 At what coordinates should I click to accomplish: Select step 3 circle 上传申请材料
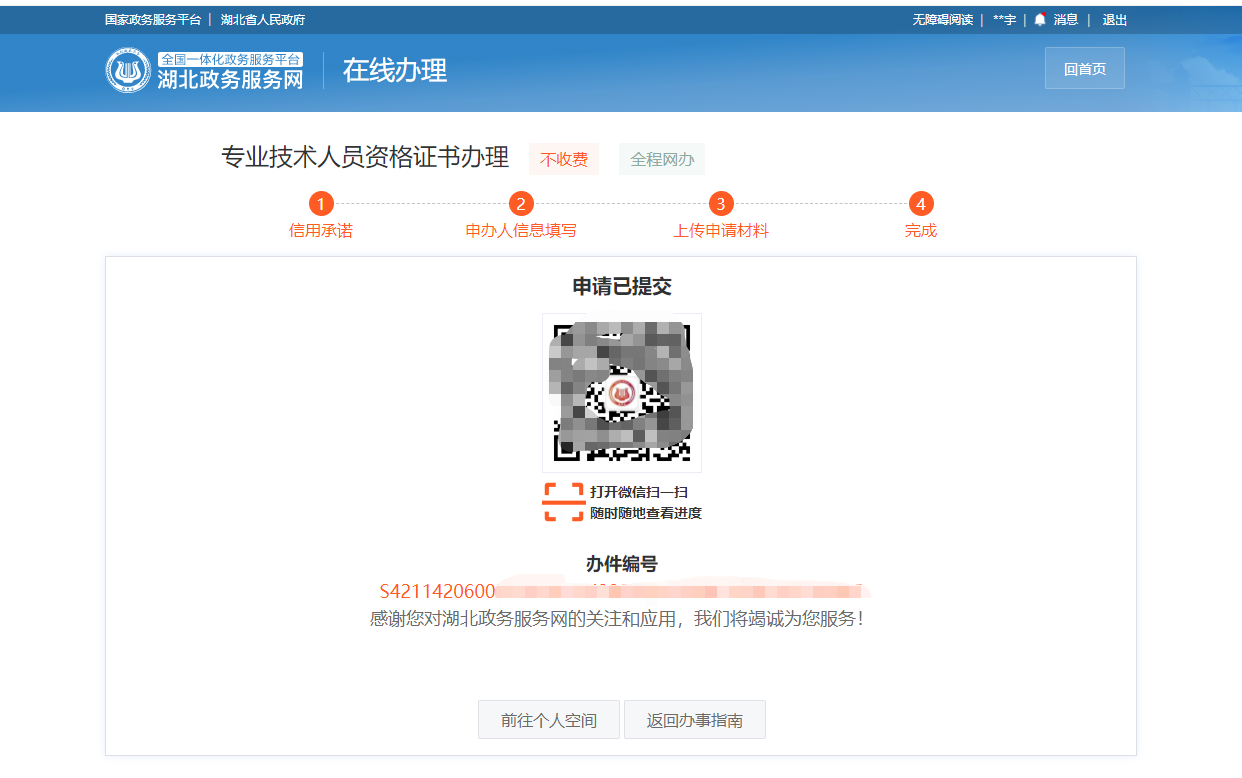coord(721,204)
